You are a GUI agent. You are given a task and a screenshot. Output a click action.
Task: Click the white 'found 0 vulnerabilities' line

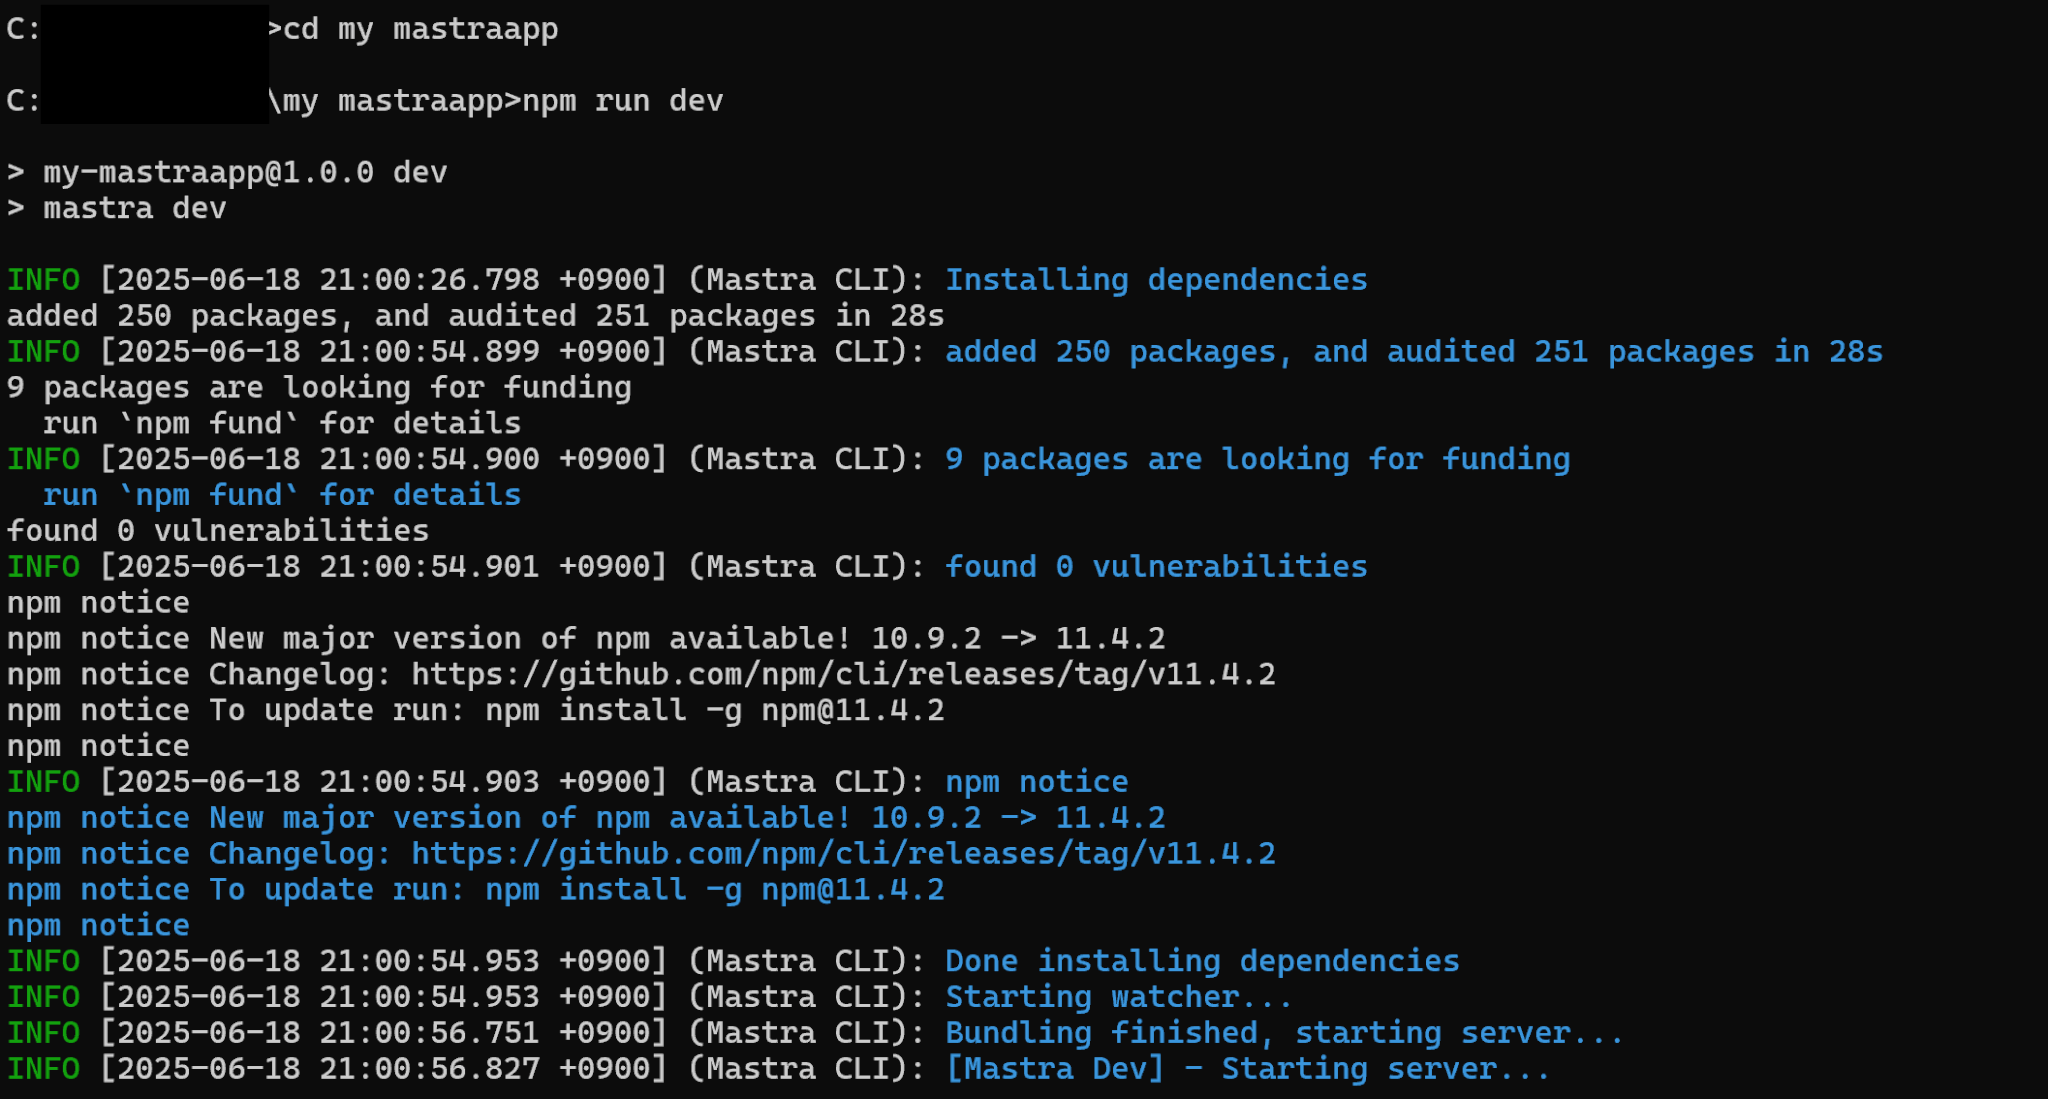click(x=218, y=531)
